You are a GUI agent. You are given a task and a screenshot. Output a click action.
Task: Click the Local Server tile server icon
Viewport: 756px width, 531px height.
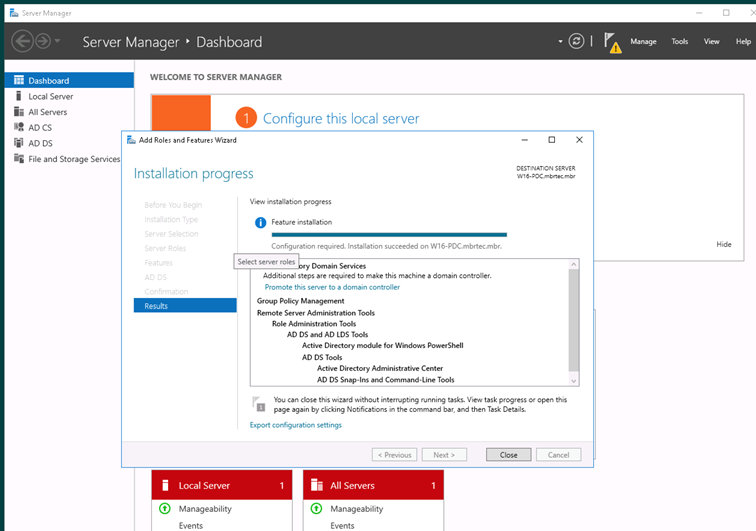165,485
